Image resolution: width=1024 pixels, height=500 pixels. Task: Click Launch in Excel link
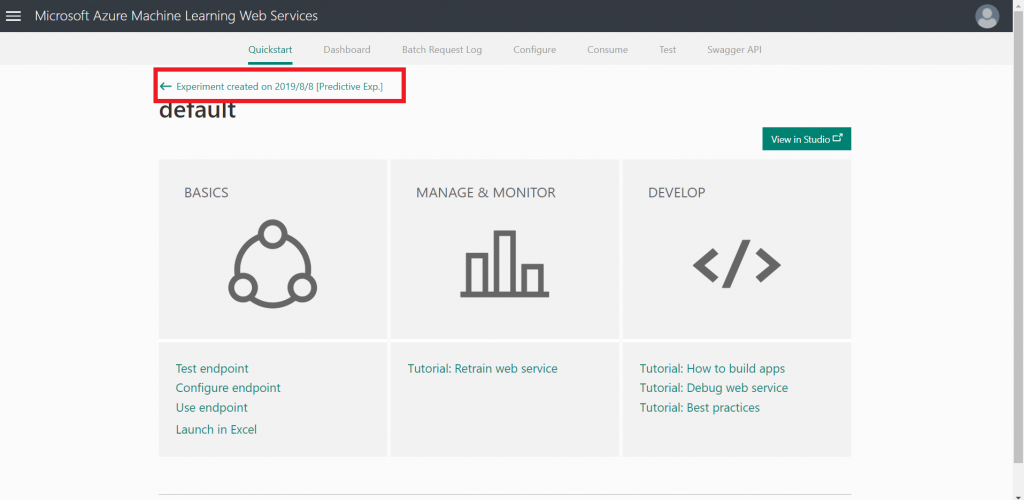tap(216, 430)
